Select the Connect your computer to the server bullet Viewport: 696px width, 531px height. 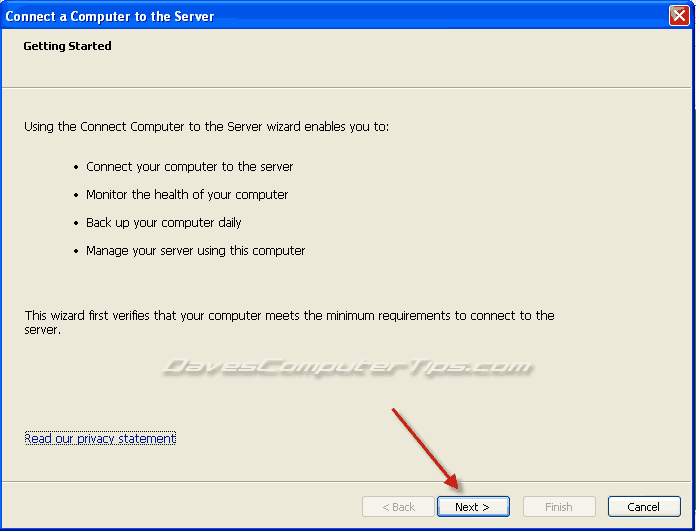[x=190, y=167]
